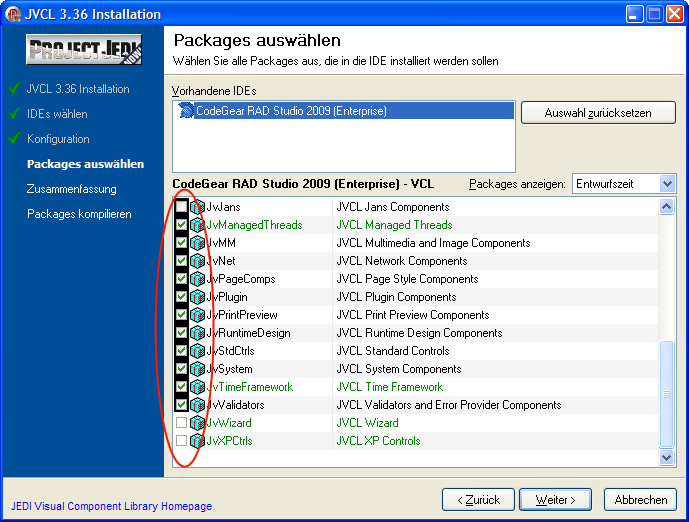Check the JvXPCtrls package checkbox

[x=181, y=441]
